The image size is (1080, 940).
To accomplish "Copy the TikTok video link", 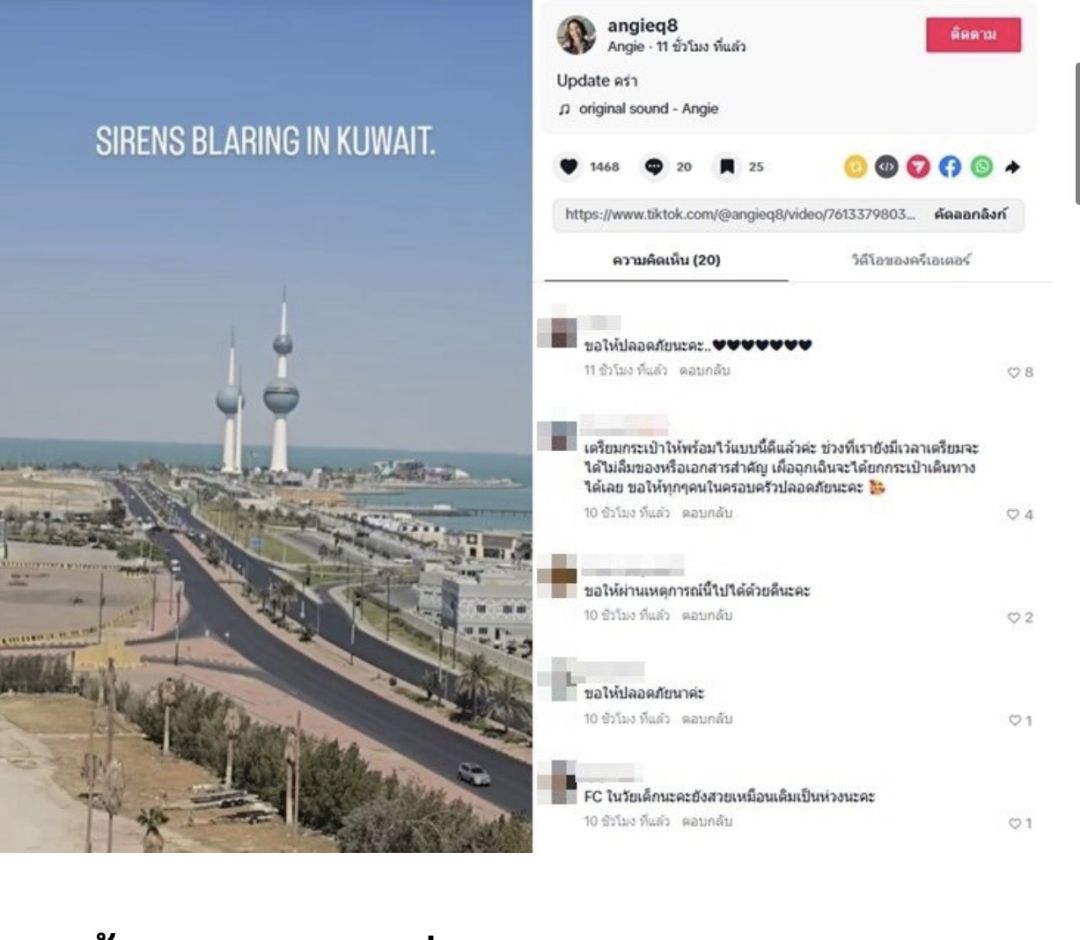I will [970, 214].
